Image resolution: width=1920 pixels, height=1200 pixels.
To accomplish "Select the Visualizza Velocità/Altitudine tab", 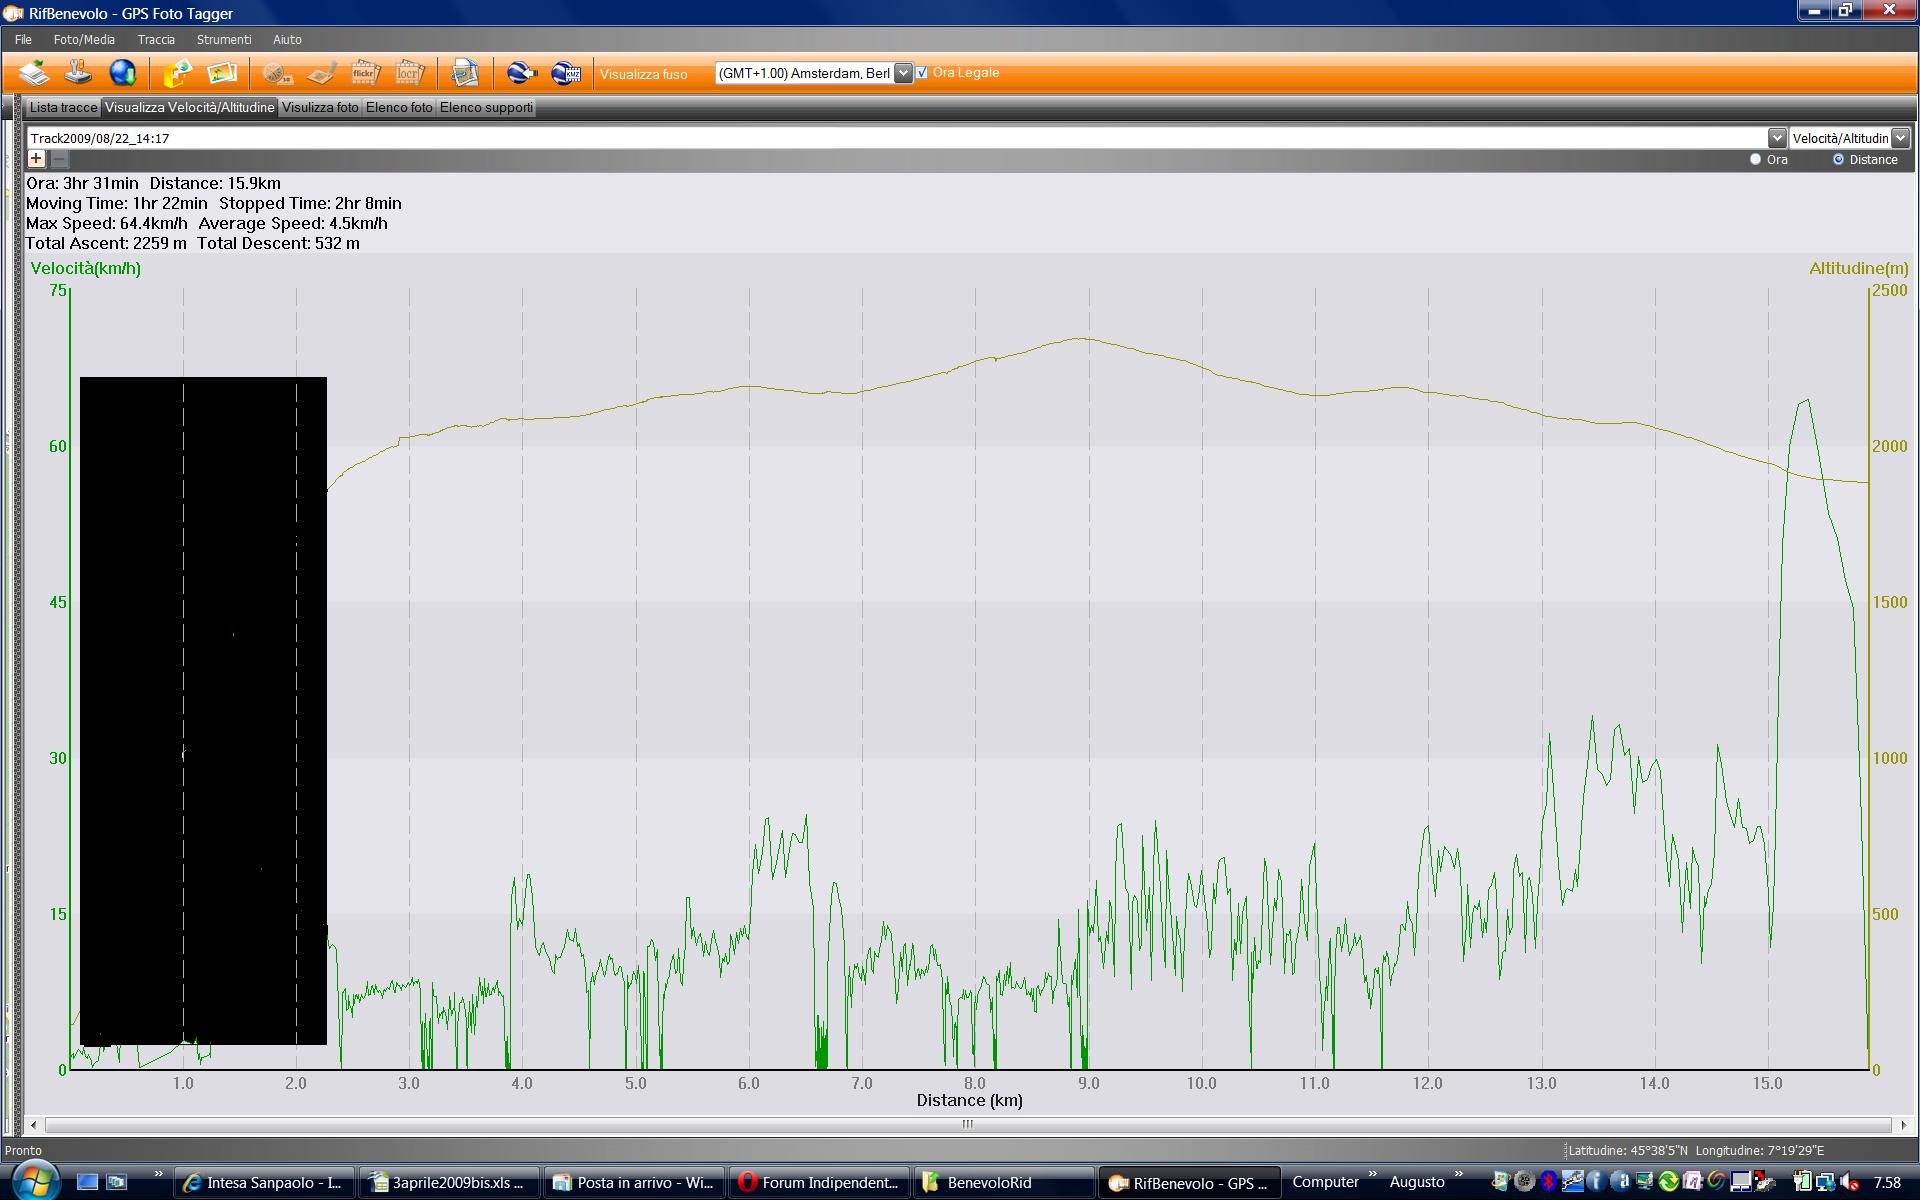I will pos(189,107).
